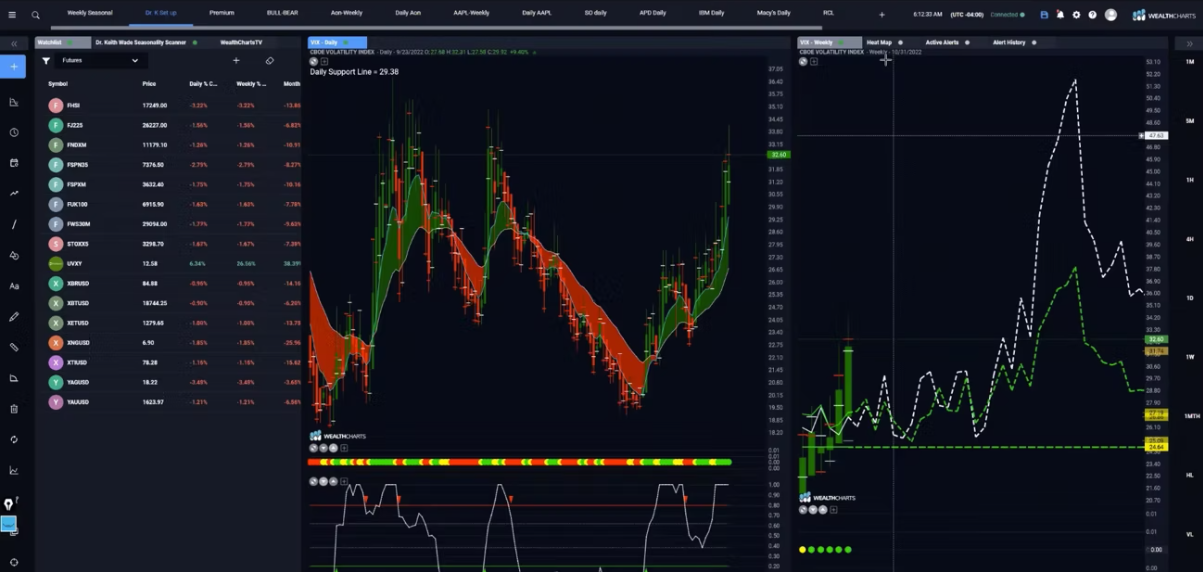The width and height of the screenshot is (1203, 572).
Task: Click the search magnifier icon
Action: click(35, 15)
